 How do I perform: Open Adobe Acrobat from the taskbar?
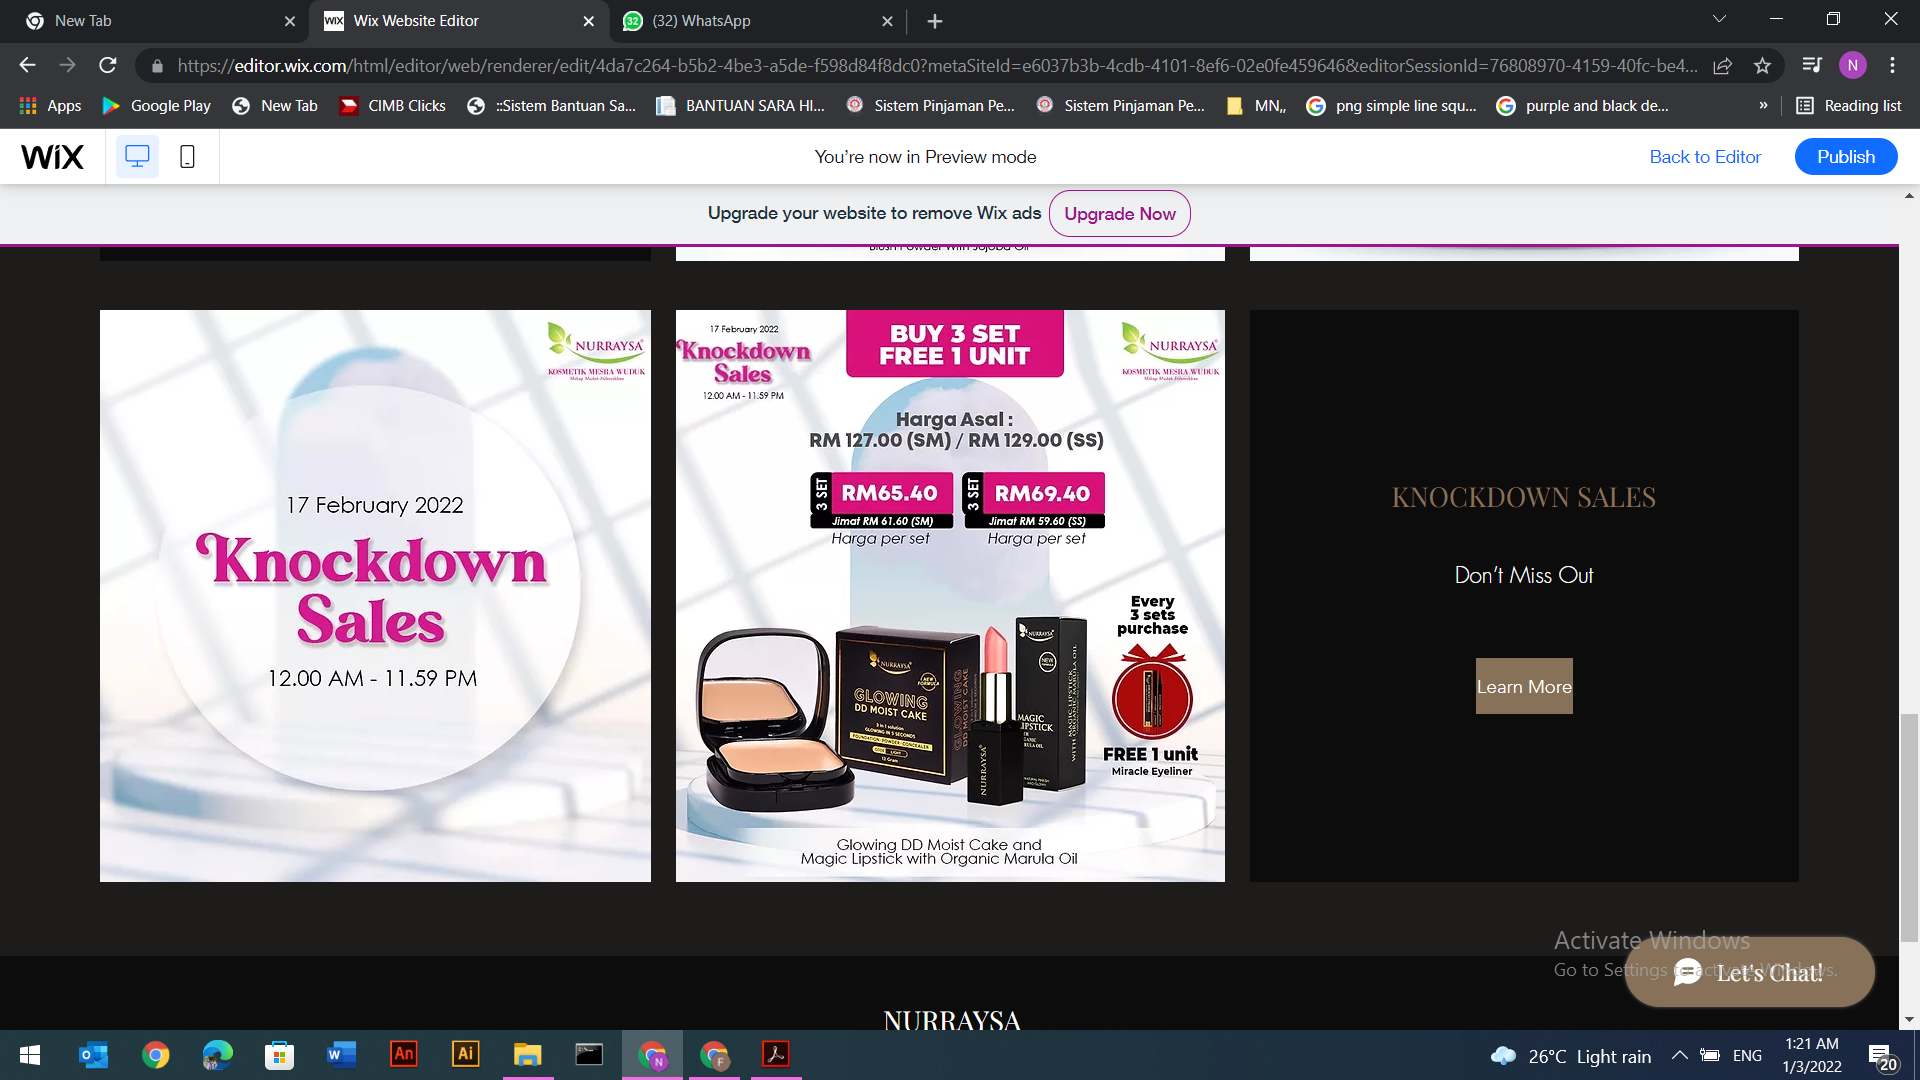tap(775, 1055)
